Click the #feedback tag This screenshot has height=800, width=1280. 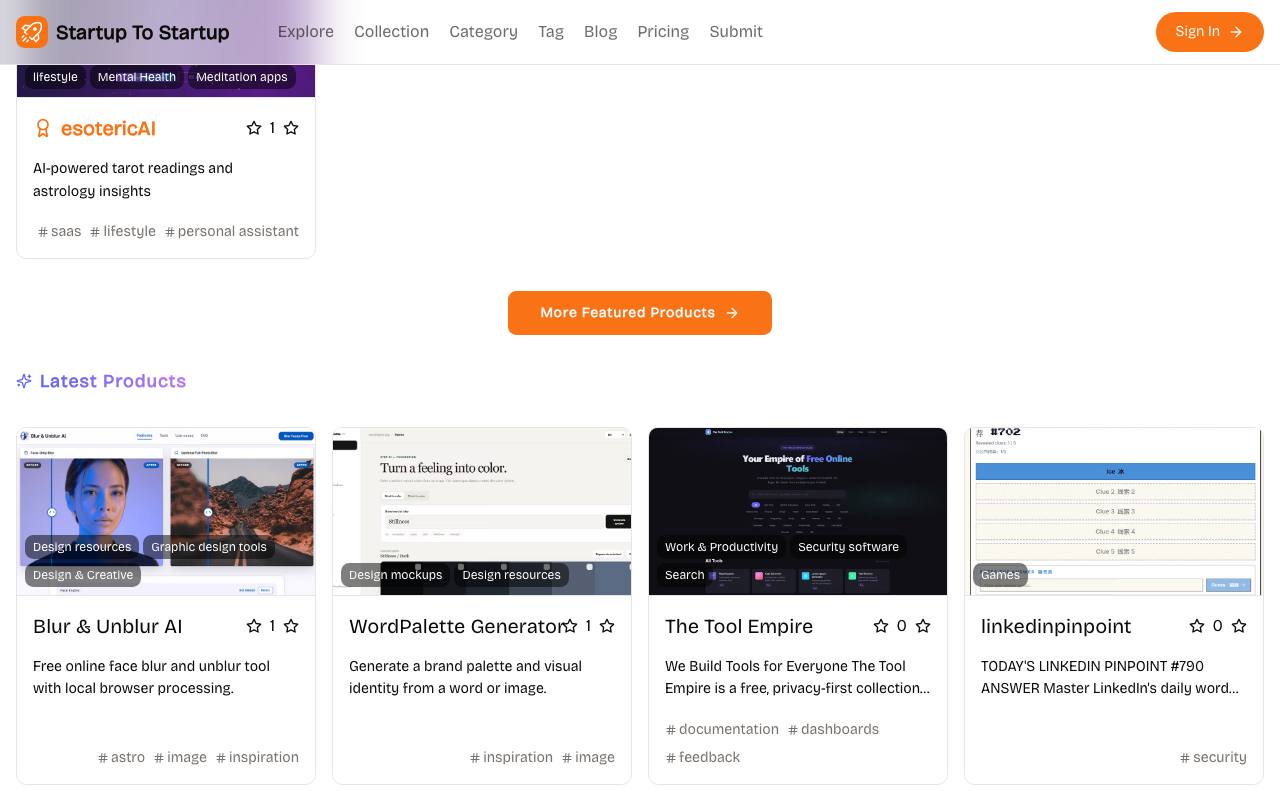pyautogui.click(x=703, y=757)
